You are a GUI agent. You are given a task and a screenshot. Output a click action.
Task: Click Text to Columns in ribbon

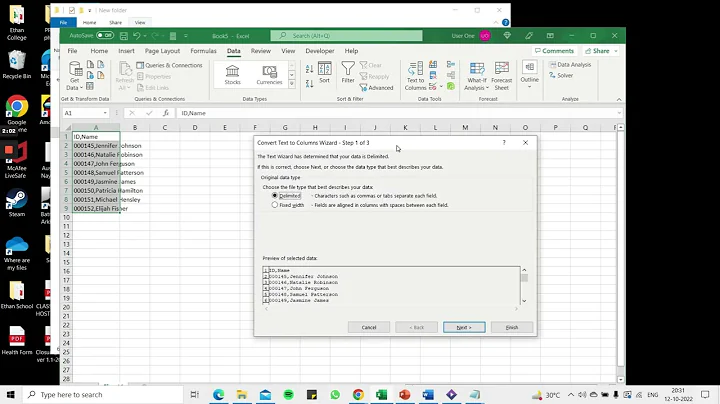(x=416, y=76)
